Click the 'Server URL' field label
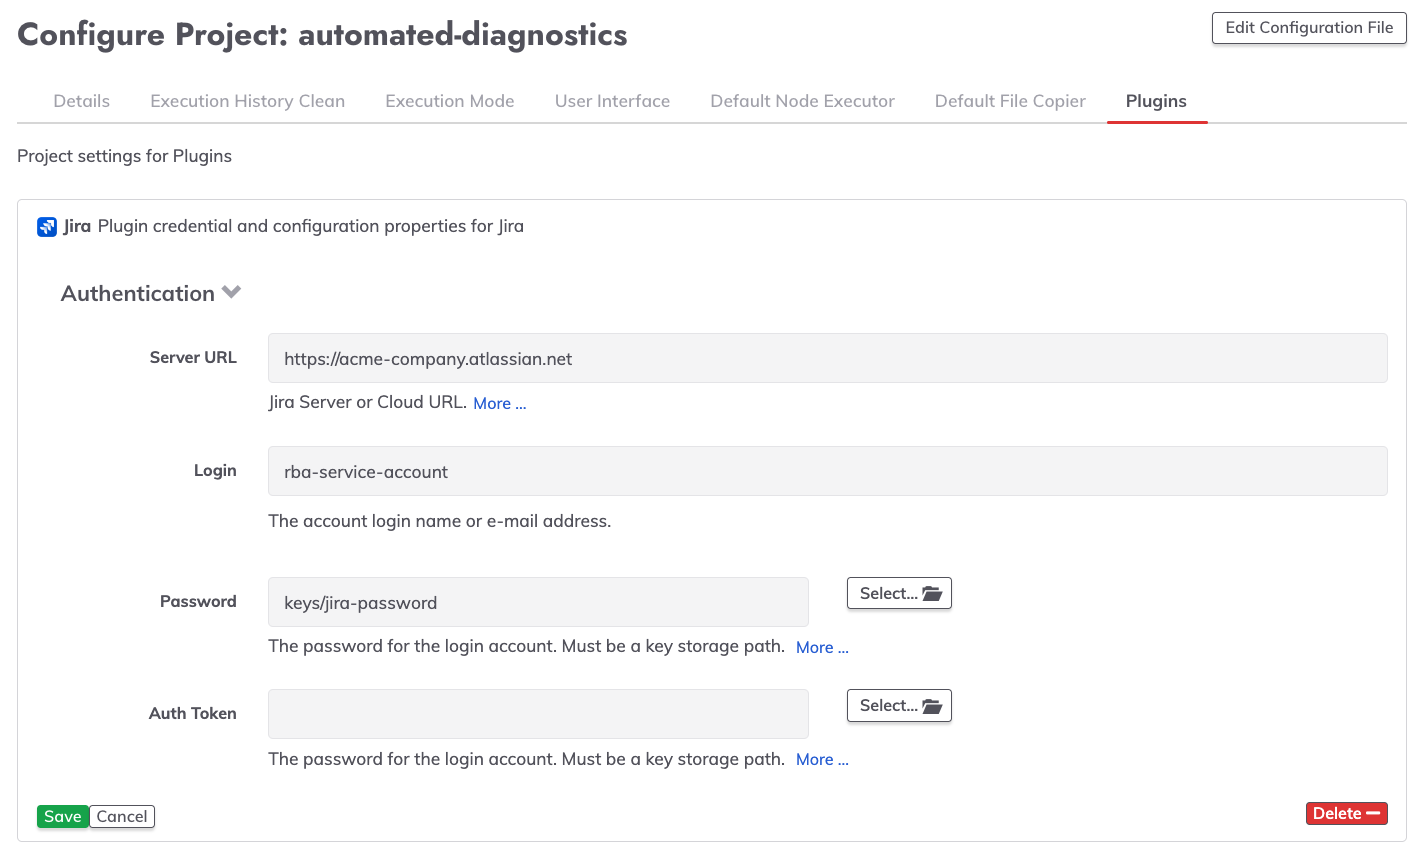 tap(193, 357)
